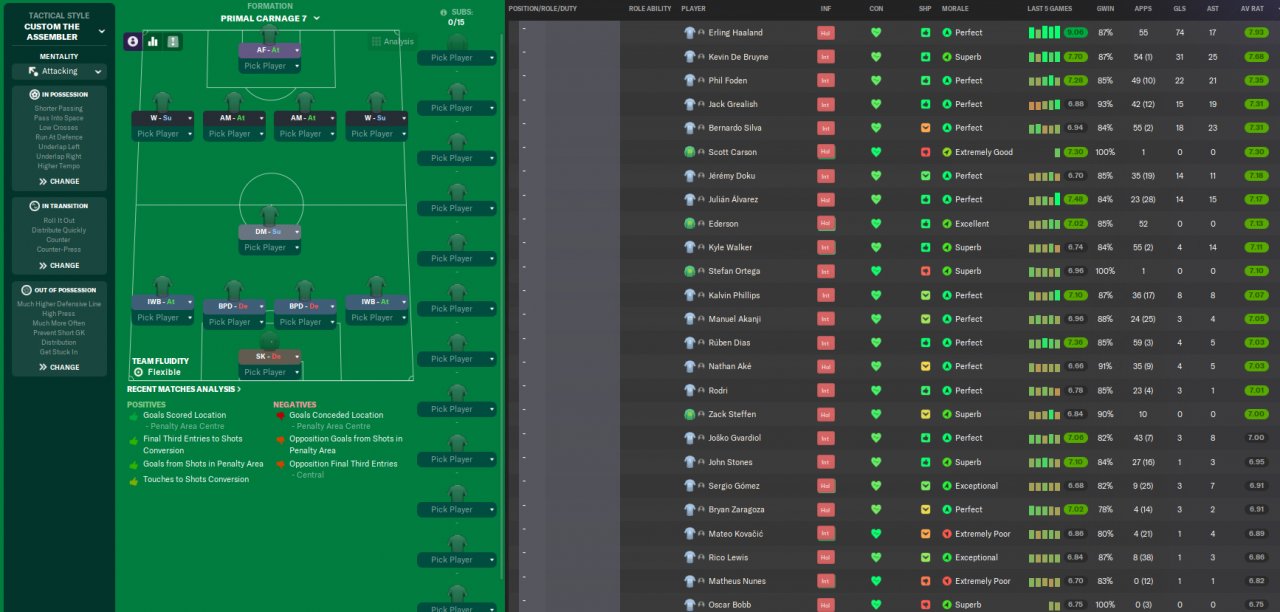
Task: Click the Subs info icon
Action: (x=444, y=13)
